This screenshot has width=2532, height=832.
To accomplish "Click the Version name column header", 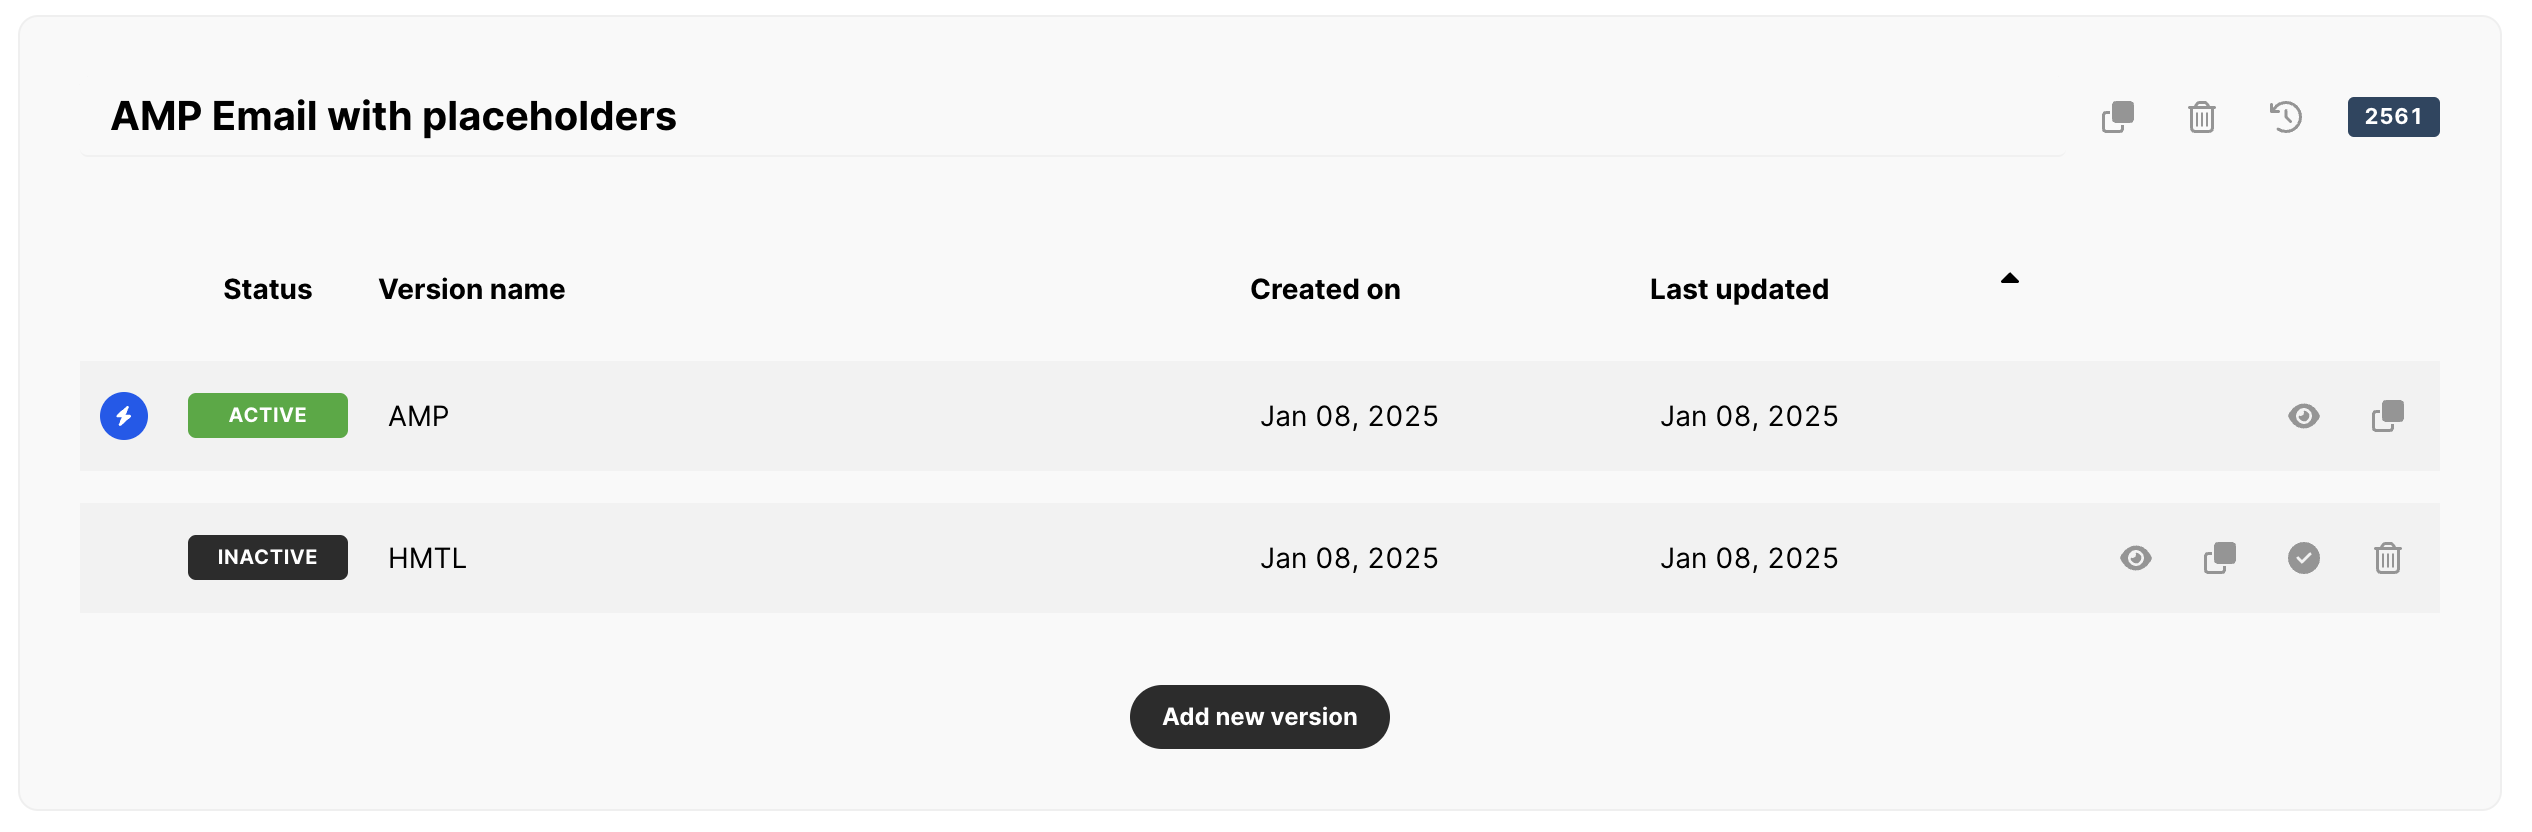I will click(471, 290).
